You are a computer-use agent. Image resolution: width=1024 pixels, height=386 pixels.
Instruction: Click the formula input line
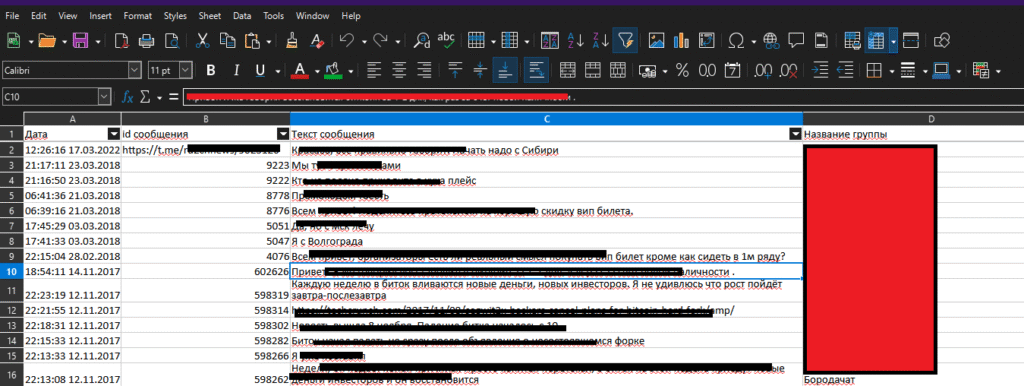(x=603, y=97)
